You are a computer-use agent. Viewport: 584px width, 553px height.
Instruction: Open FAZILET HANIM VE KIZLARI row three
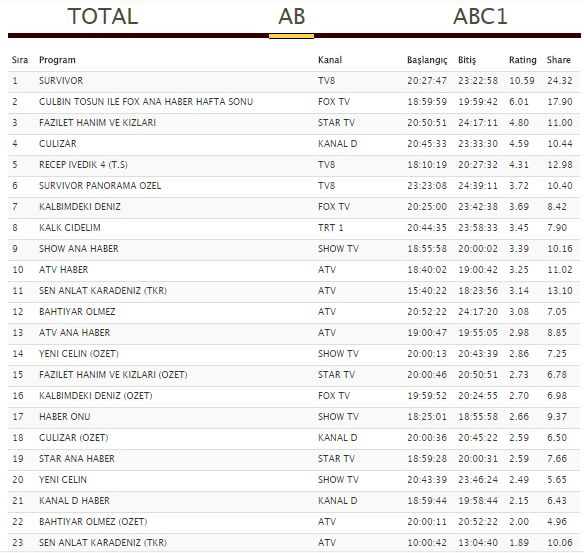pyautogui.click(x=294, y=123)
